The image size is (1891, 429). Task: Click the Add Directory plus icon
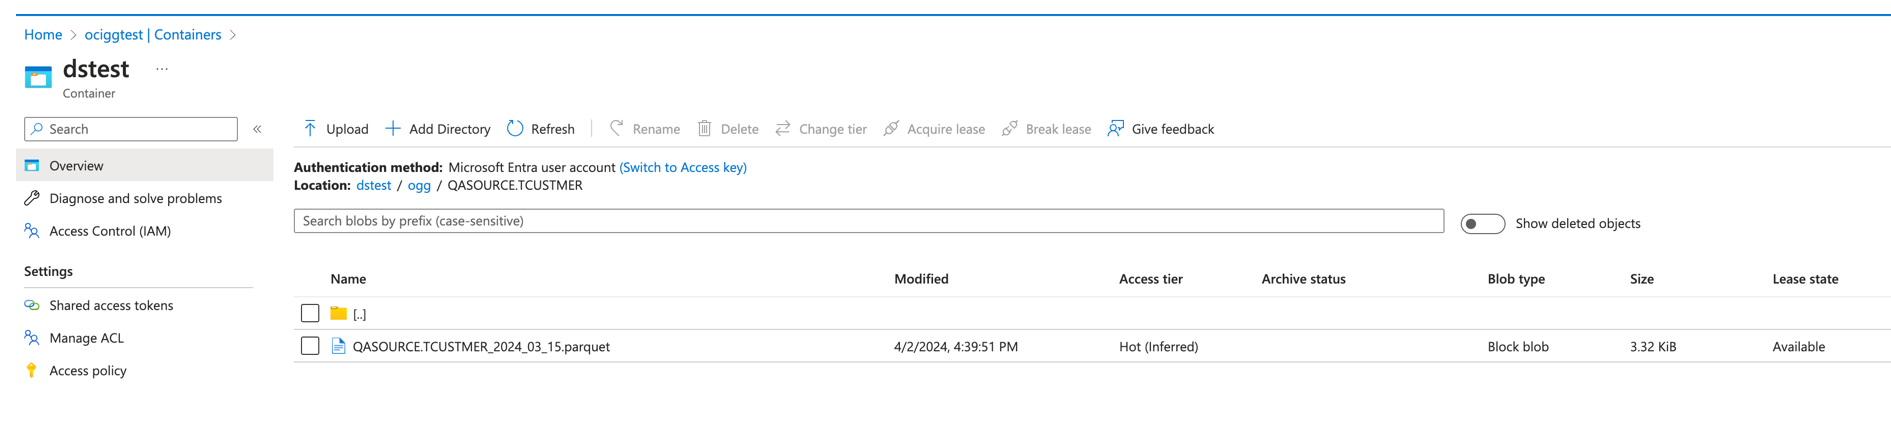click(393, 129)
